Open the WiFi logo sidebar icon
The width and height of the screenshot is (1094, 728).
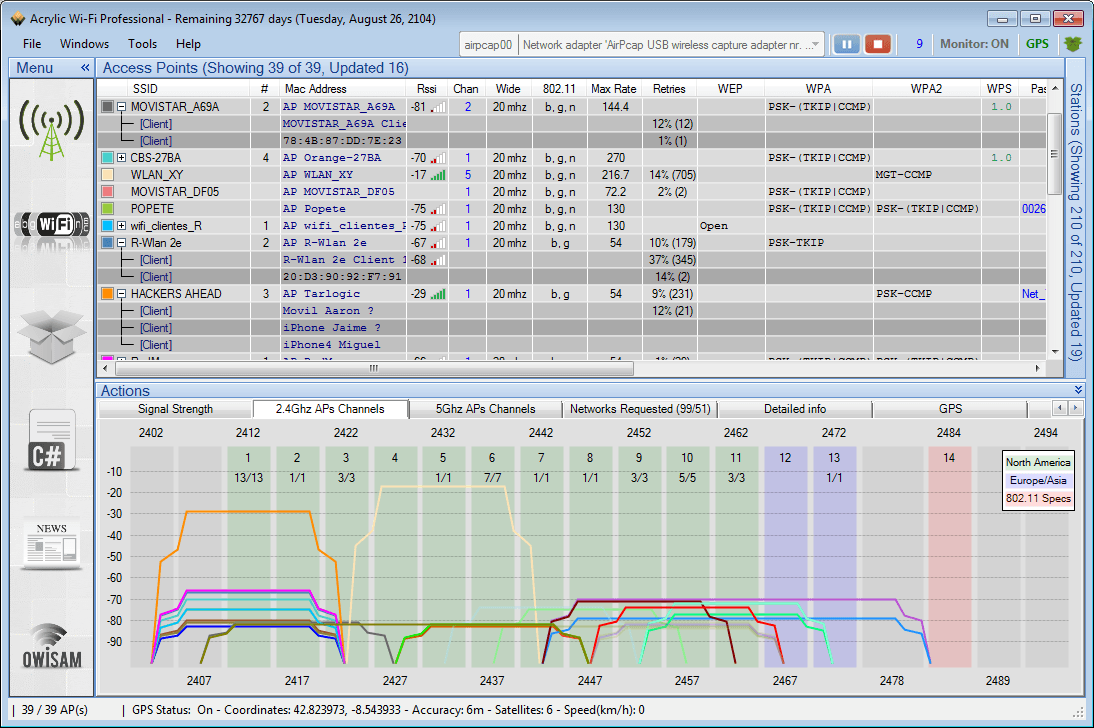(x=52, y=224)
